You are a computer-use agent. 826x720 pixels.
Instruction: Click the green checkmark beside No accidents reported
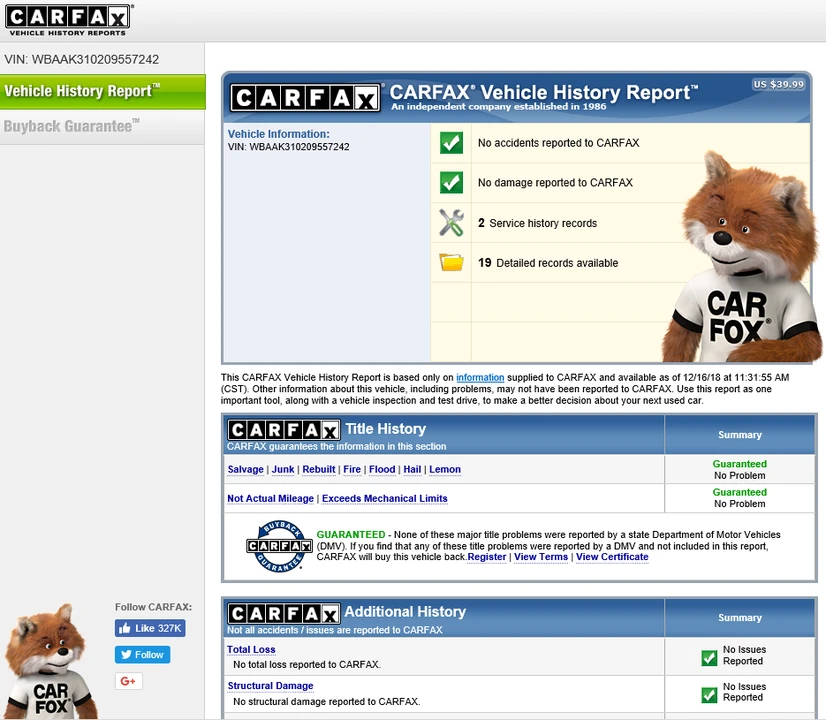pyautogui.click(x=451, y=143)
